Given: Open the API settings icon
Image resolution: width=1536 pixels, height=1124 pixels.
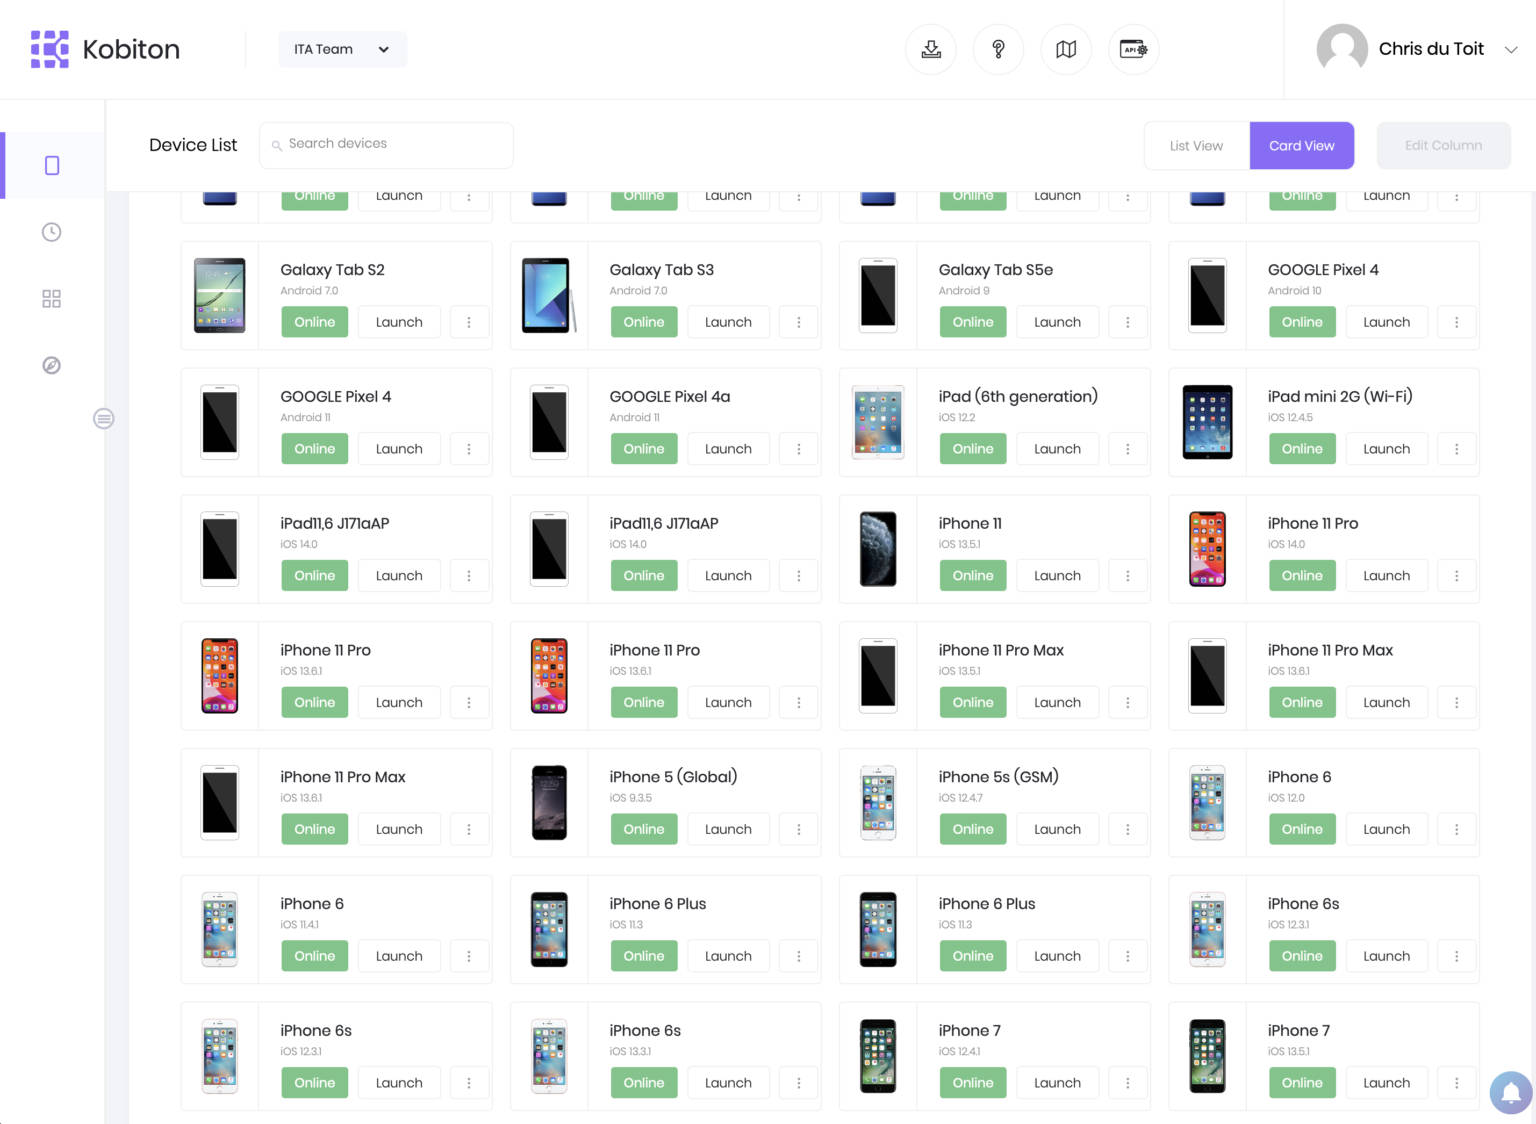Looking at the screenshot, I should coord(1133,49).
